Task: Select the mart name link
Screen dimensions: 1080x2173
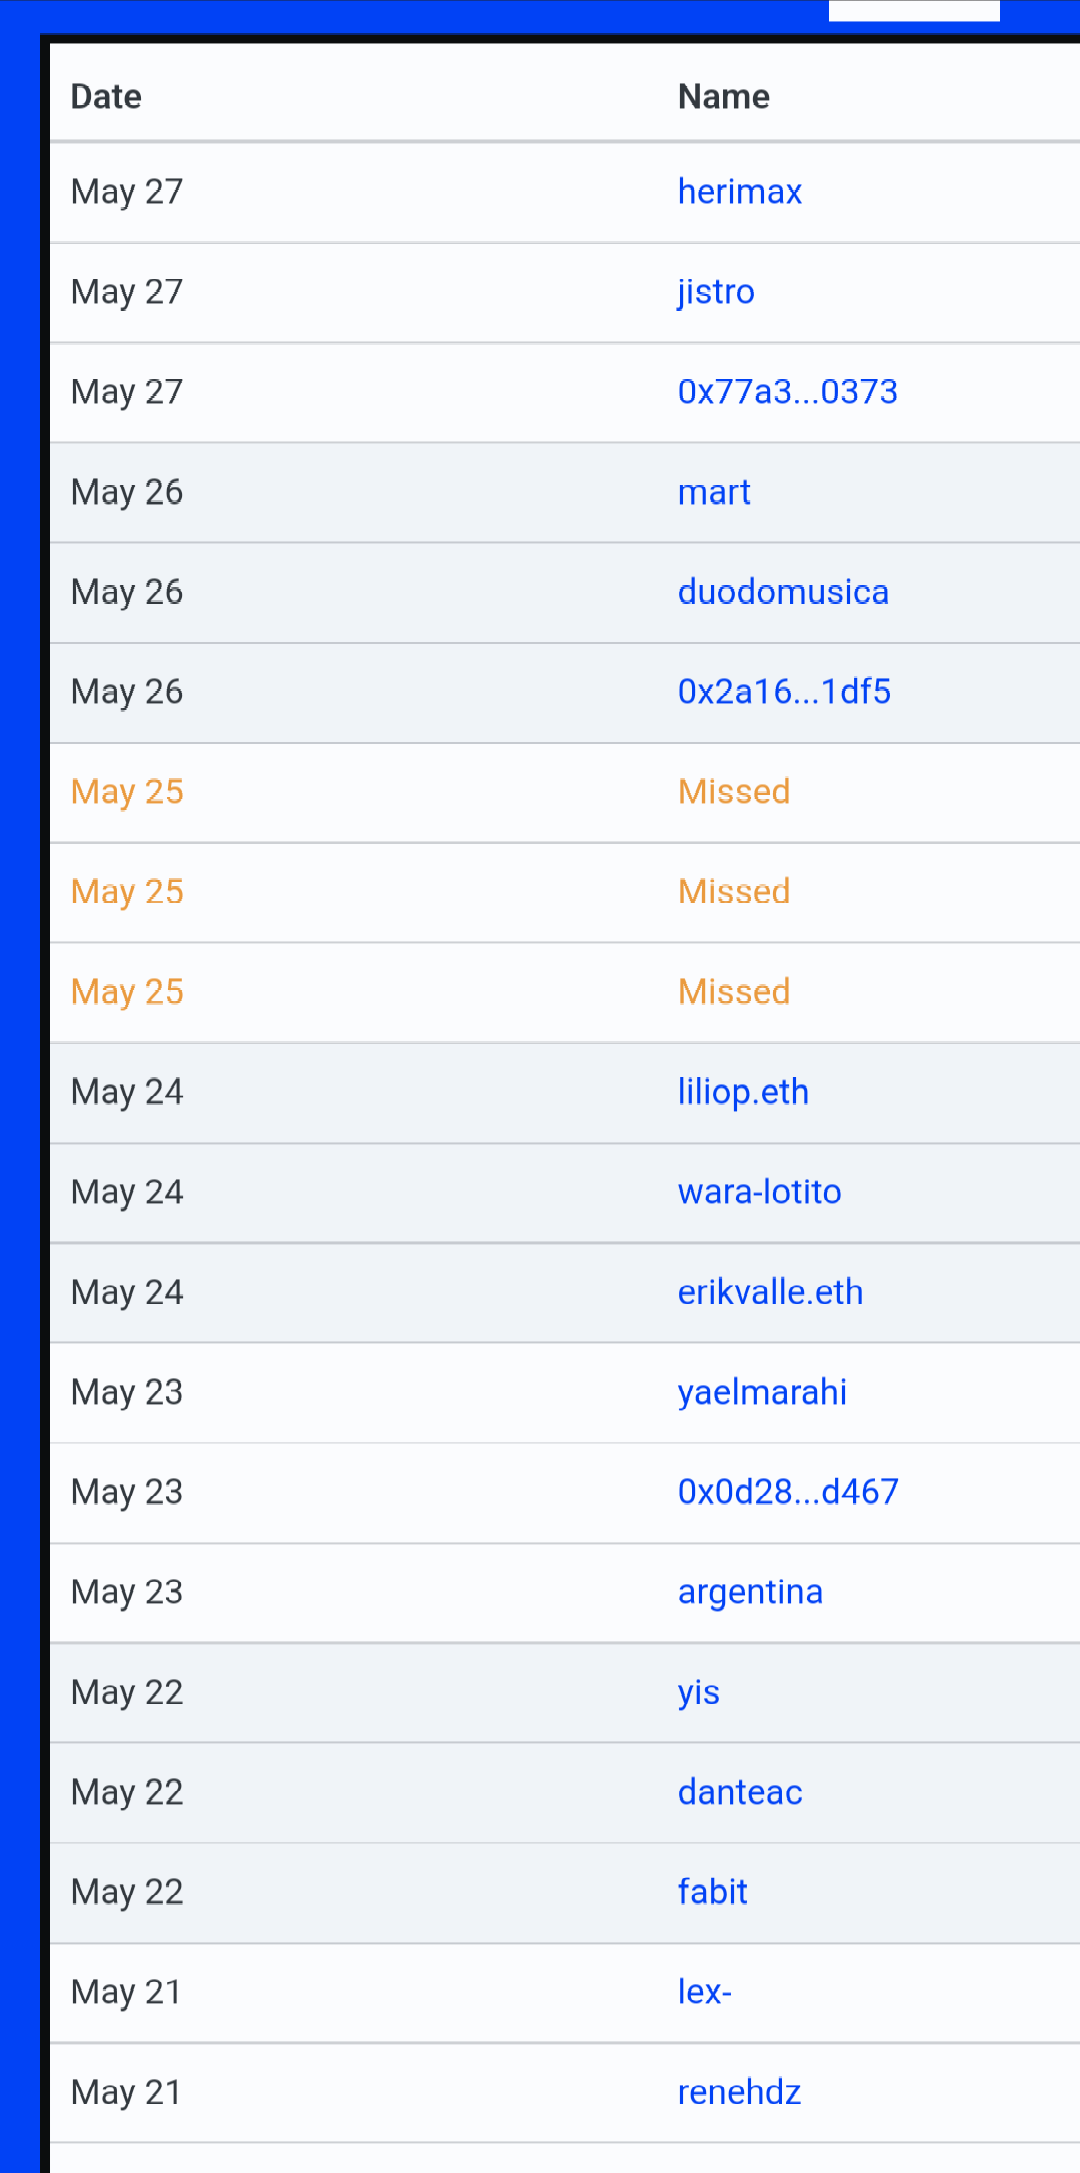Action: click(714, 492)
